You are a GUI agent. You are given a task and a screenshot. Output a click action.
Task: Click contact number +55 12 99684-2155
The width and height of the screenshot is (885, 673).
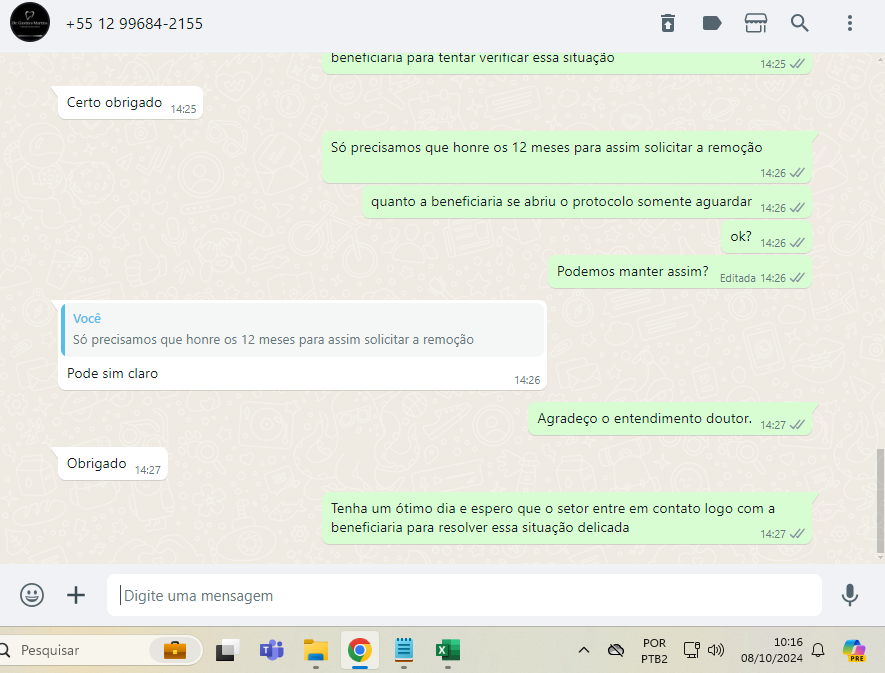pyautogui.click(x=134, y=23)
